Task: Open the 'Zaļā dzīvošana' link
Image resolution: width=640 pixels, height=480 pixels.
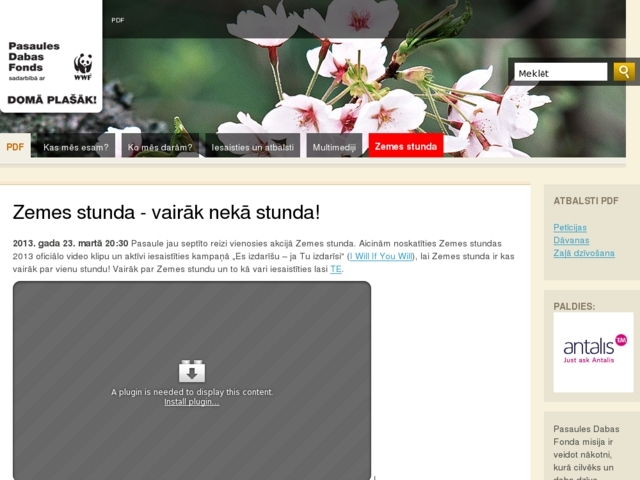Action: [x=584, y=253]
